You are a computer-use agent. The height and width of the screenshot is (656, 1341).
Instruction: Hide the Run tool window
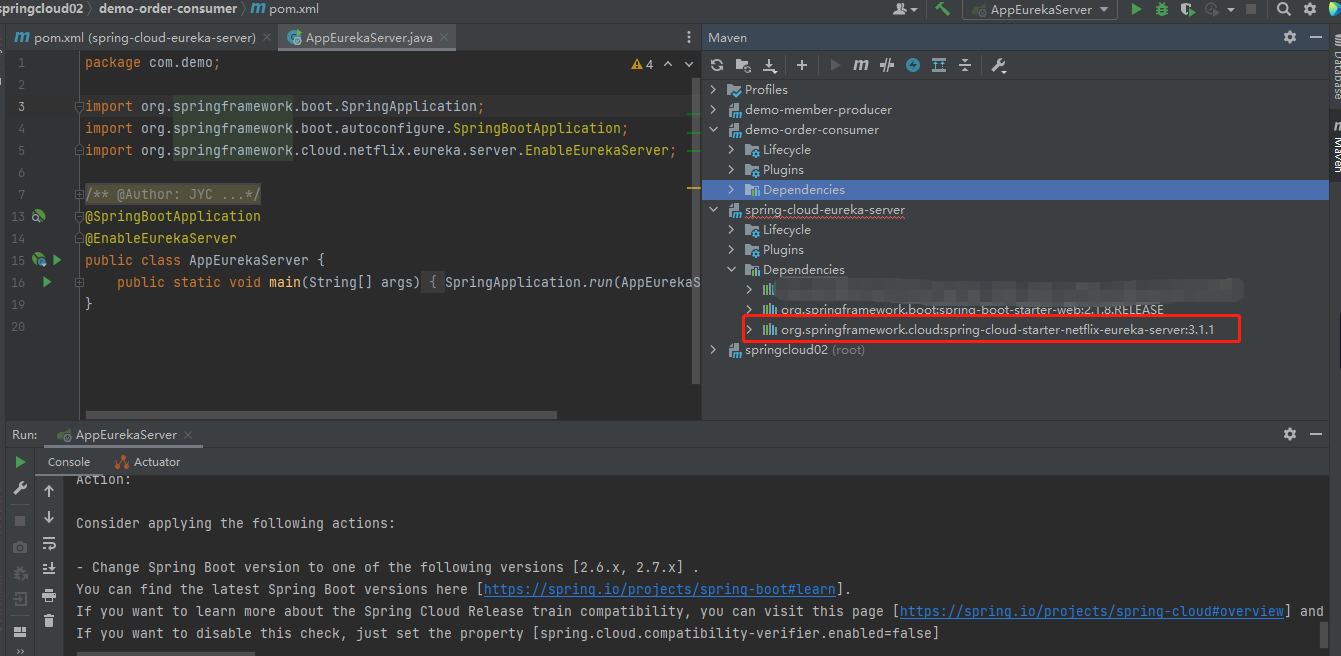click(1315, 434)
